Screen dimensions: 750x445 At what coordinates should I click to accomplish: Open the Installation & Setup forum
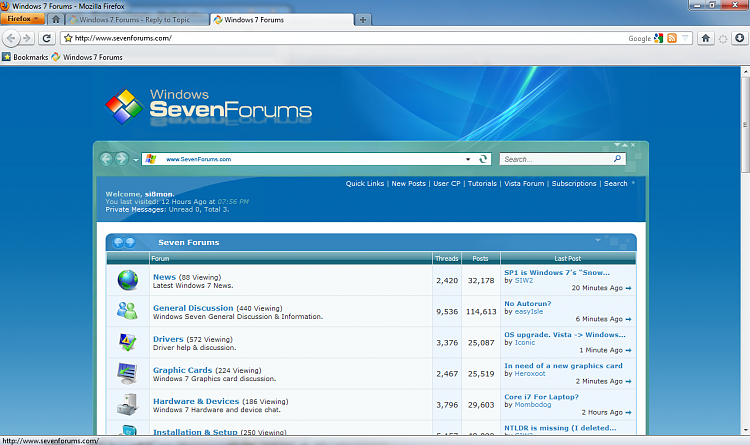(x=195, y=432)
